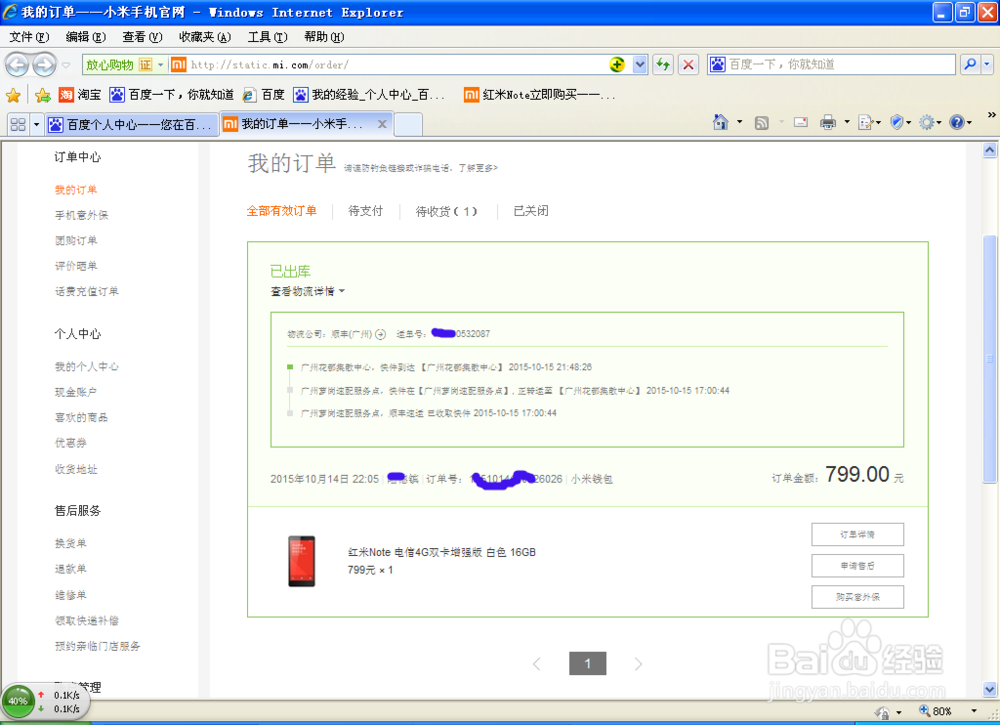Open 百度一下，你就知道 bookmark
Viewport: 1000px width, 725px height.
[172, 95]
